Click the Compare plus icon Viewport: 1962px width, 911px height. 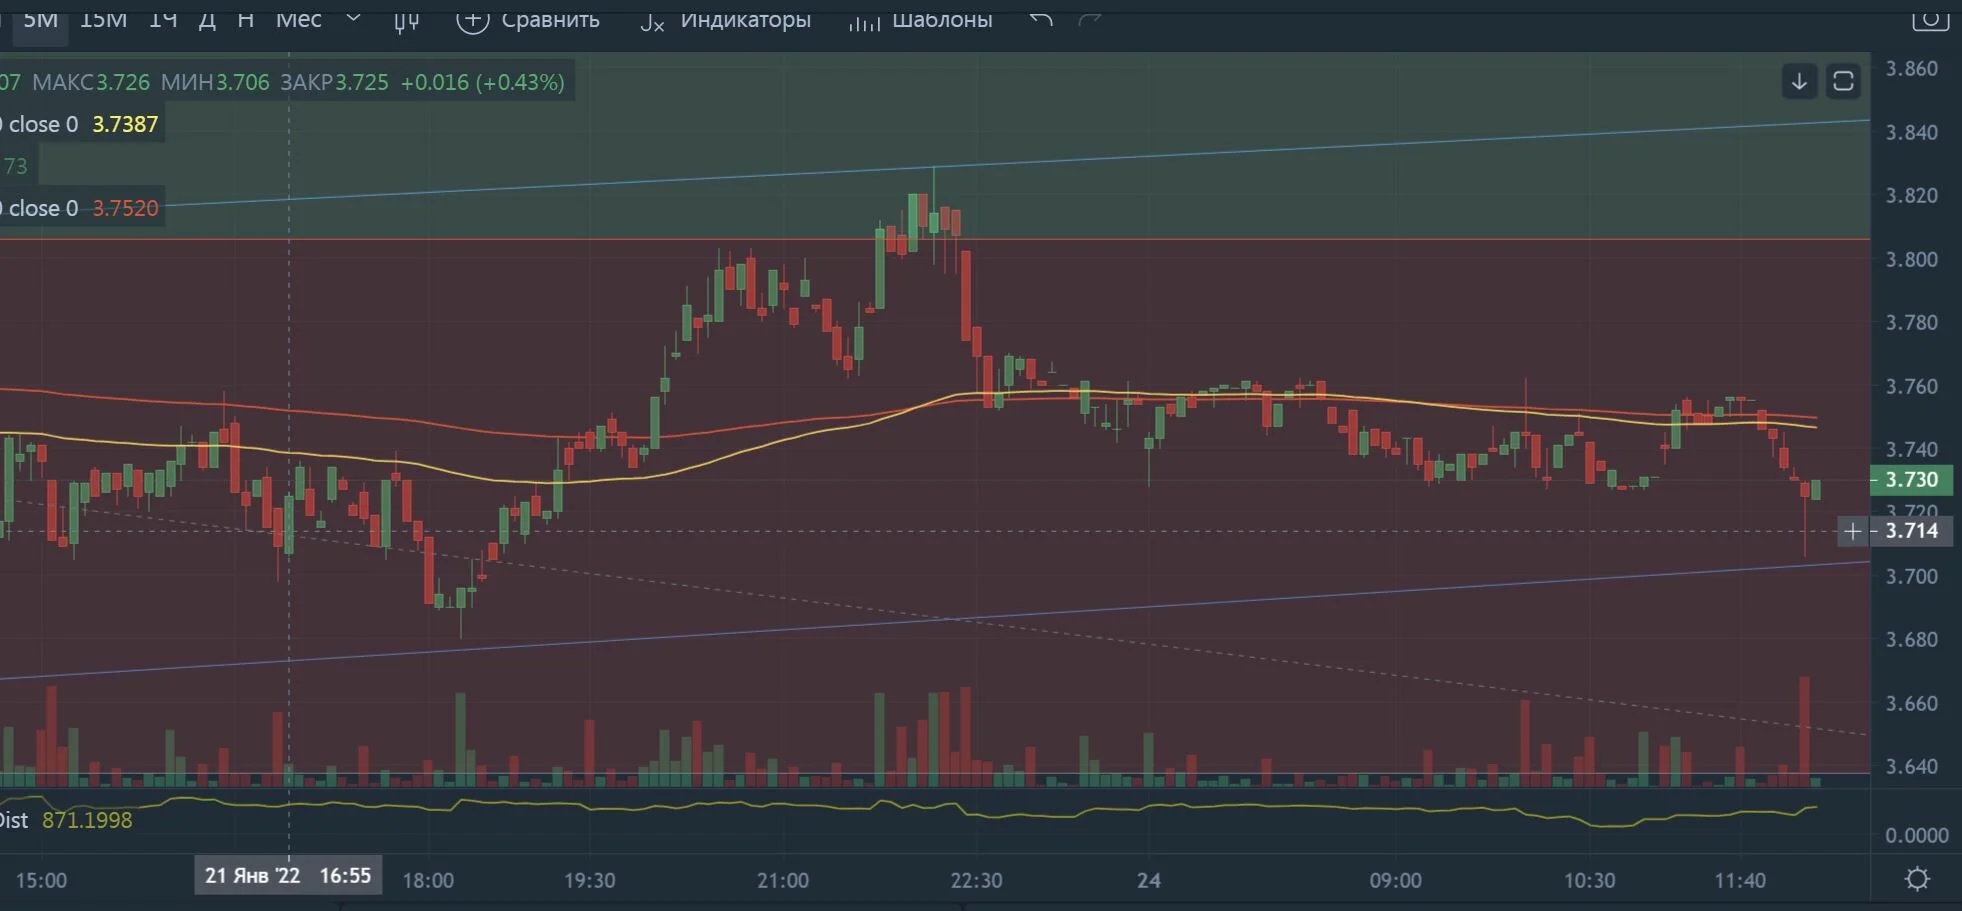(472, 19)
